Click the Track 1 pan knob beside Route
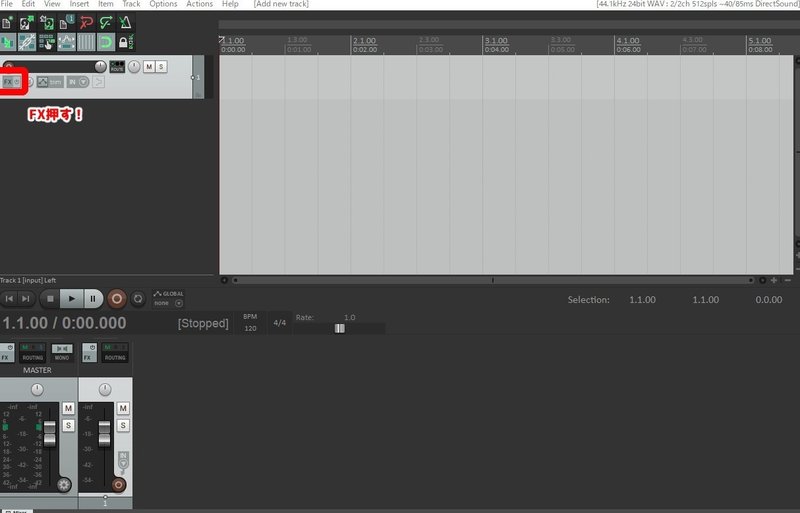The width and height of the screenshot is (800, 513). [x=134, y=66]
